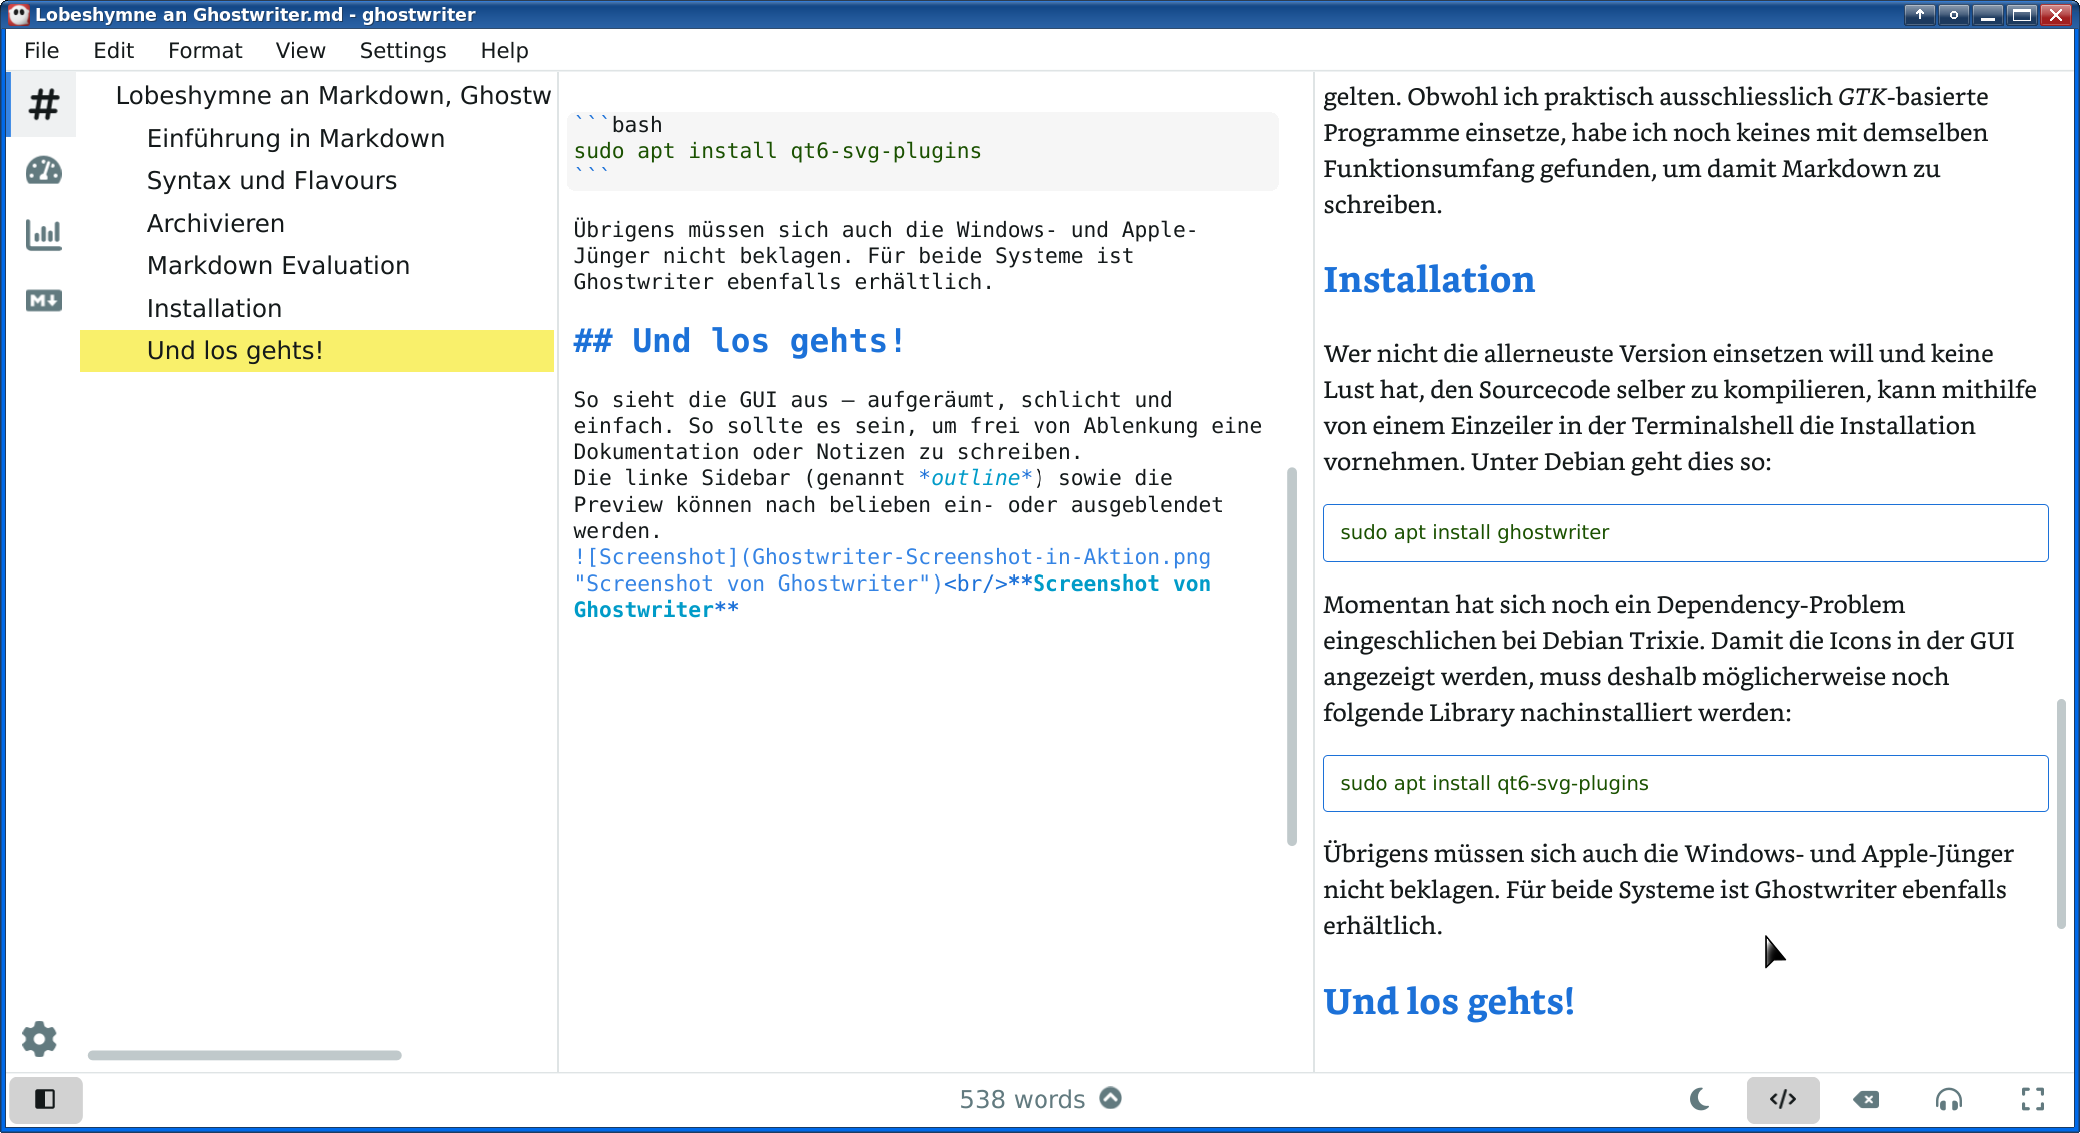Screen dimensions: 2080x1133
Task: Expand the word count statistics chevron
Action: [1110, 1098]
